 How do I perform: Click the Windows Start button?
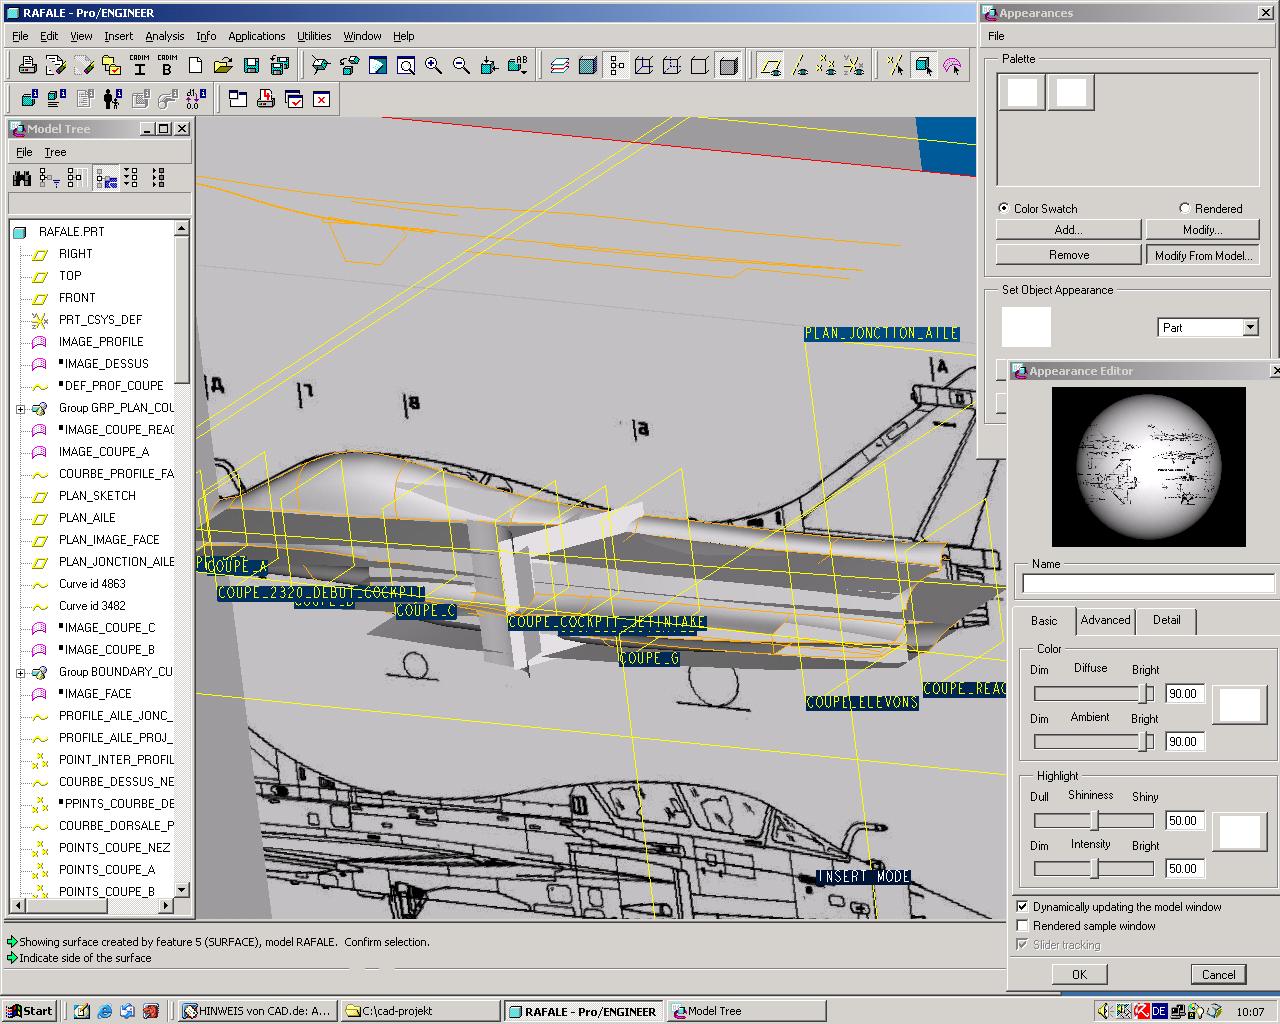30,1011
